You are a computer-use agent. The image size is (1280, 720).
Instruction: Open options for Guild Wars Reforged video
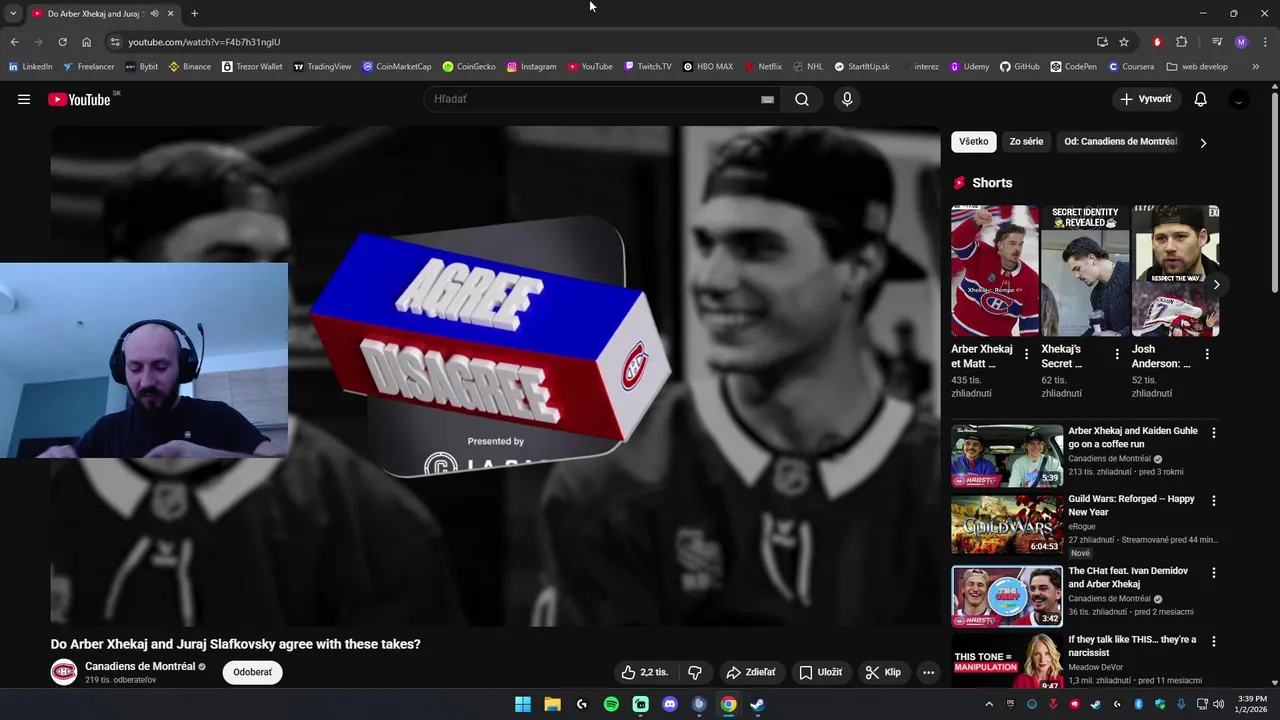1213,500
